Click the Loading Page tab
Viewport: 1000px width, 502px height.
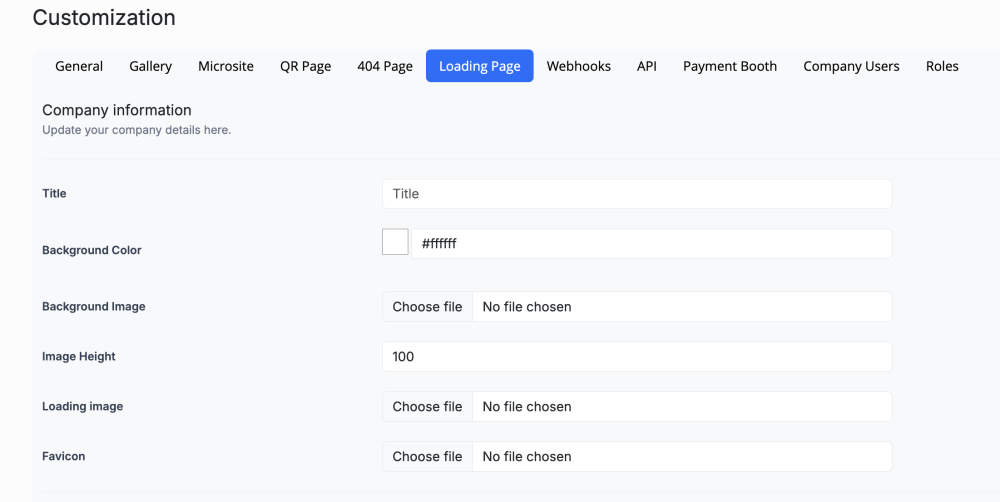click(479, 66)
